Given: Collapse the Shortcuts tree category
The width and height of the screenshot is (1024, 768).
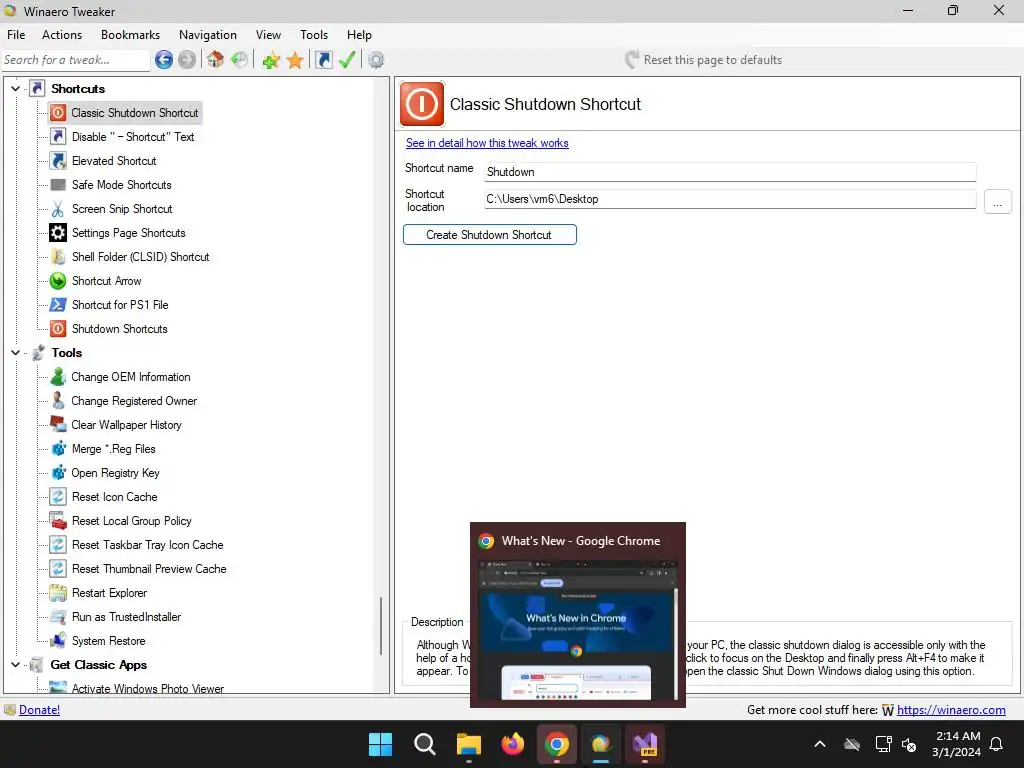Looking at the screenshot, I should pyautogui.click(x=16, y=89).
